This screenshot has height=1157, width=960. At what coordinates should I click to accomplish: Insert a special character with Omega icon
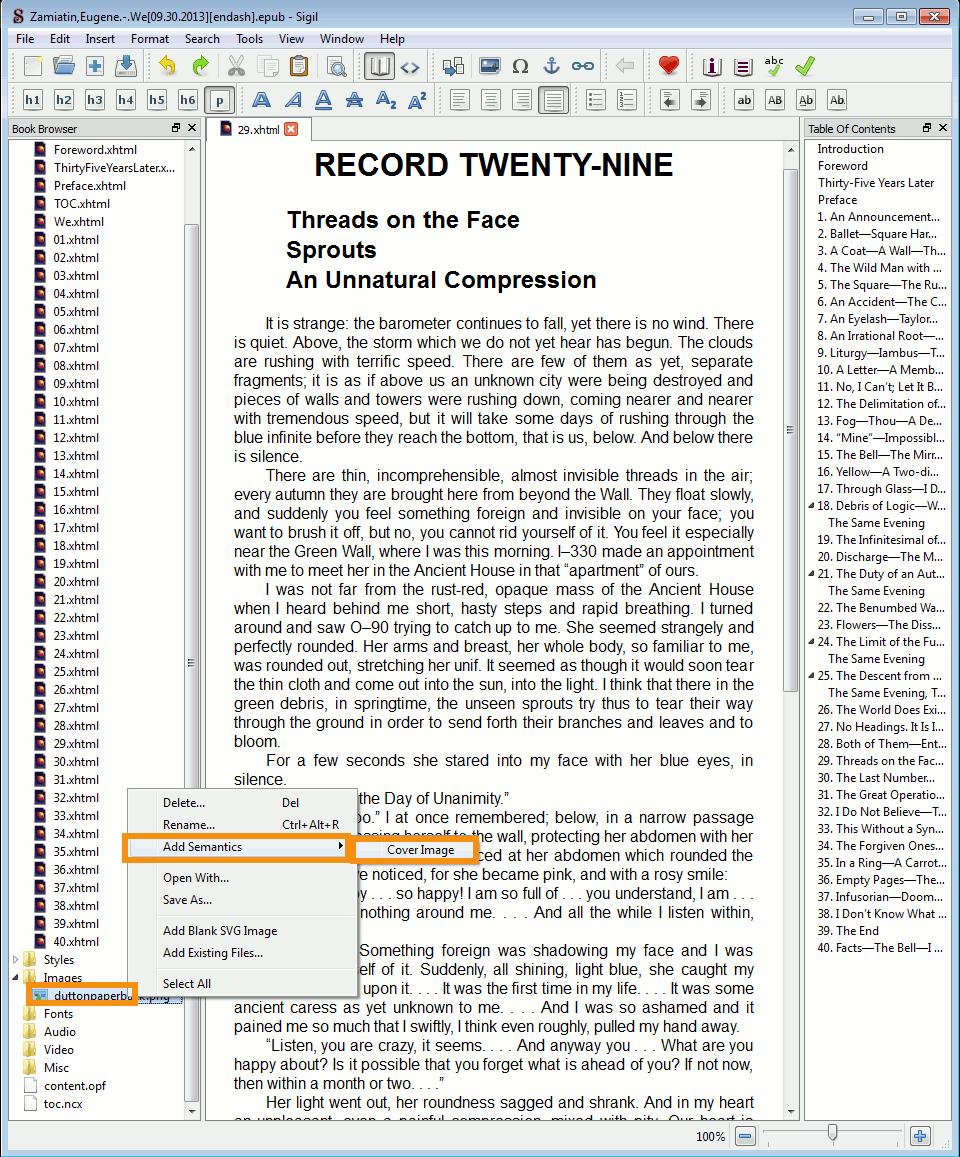click(x=520, y=66)
